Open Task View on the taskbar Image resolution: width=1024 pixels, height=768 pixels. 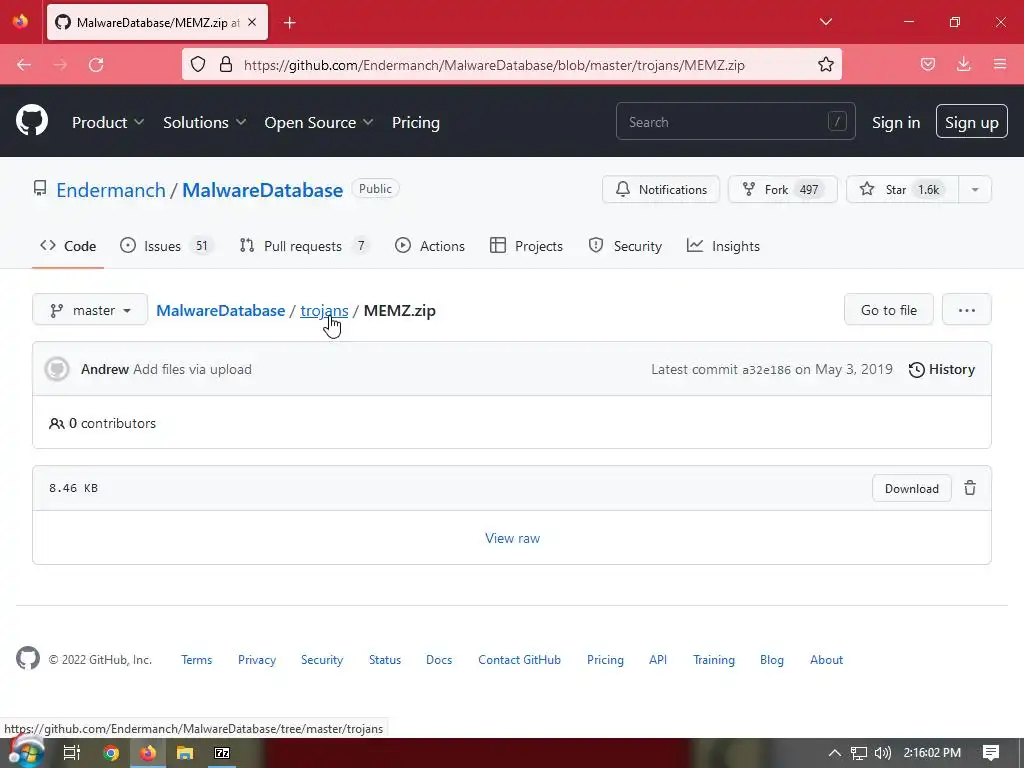click(x=71, y=753)
